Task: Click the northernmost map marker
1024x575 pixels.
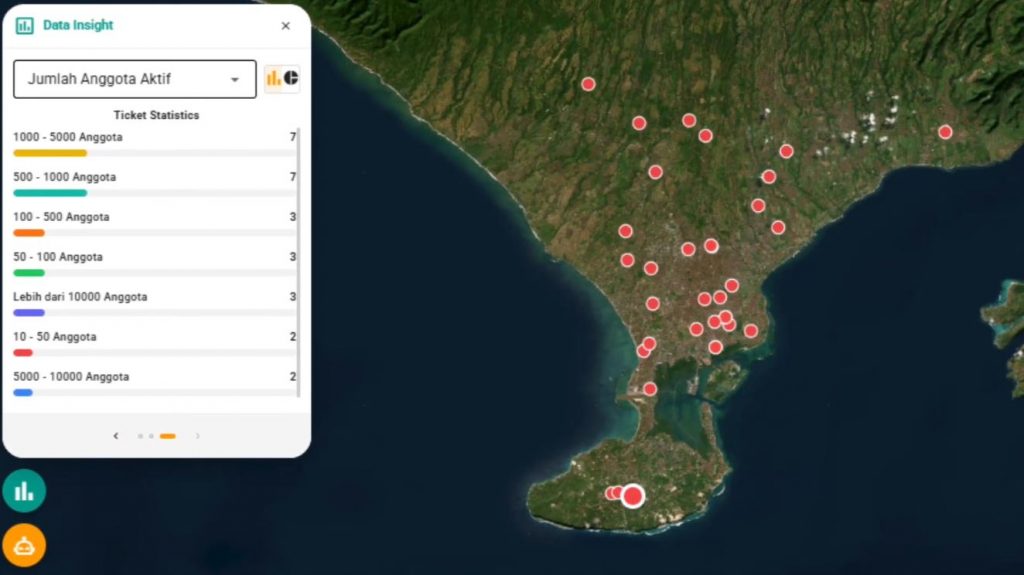Action: tap(588, 84)
